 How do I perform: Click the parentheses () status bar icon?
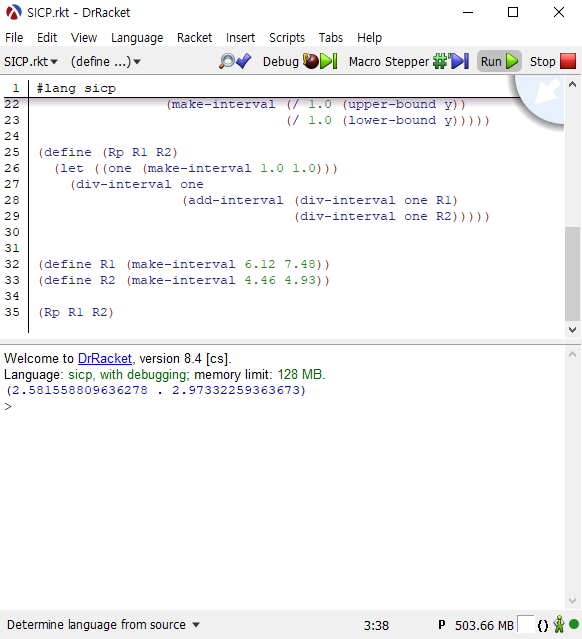click(x=542, y=625)
